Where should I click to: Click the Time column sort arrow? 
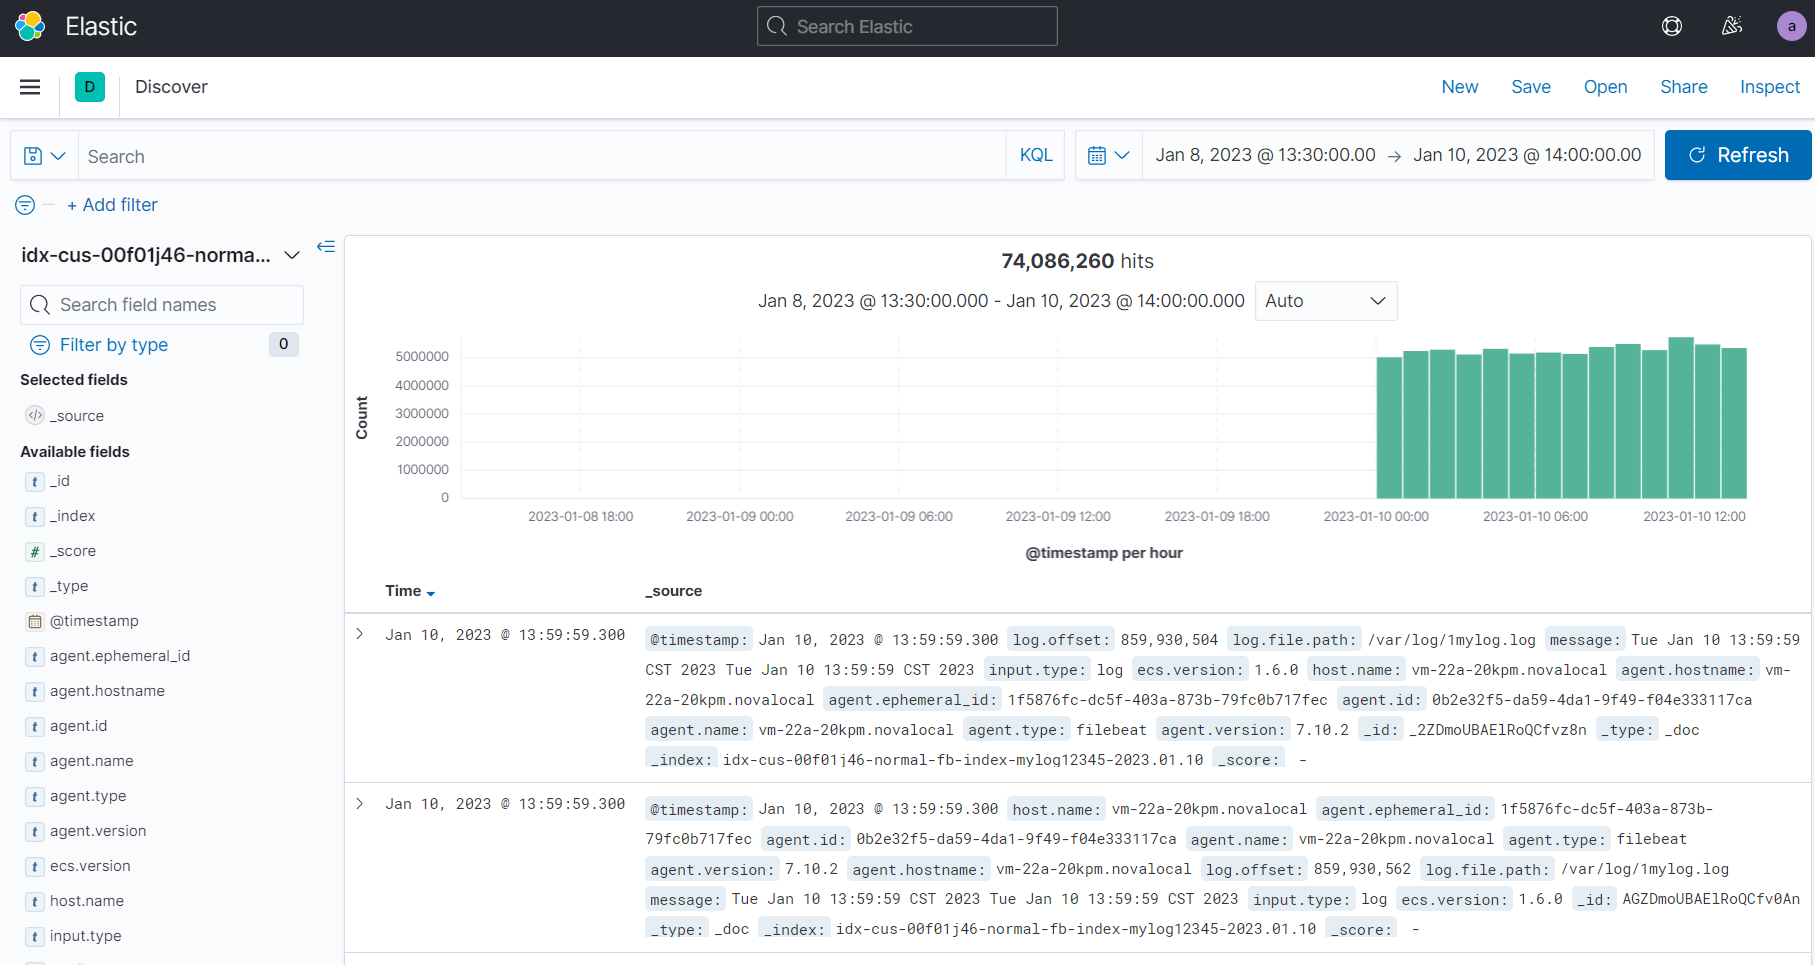pos(431,593)
